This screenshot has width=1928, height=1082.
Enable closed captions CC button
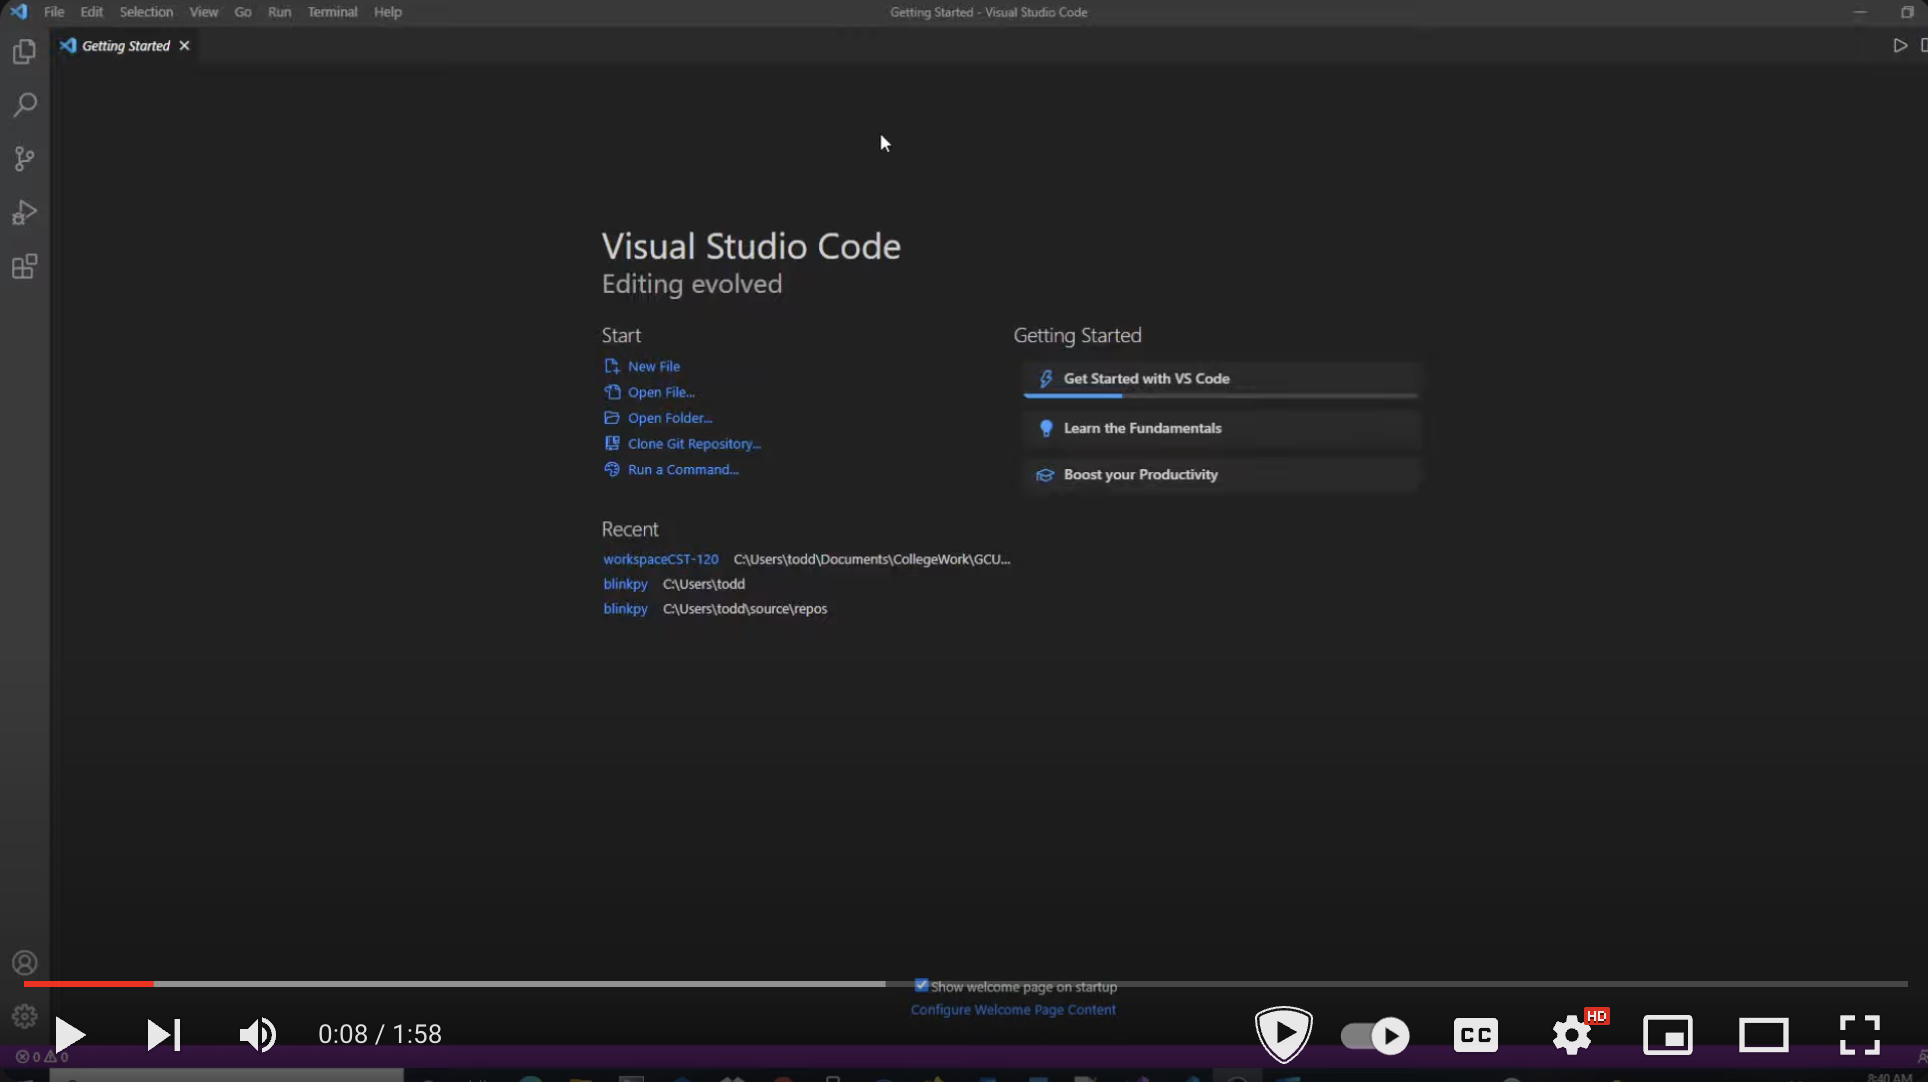click(x=1476, y=1034)
